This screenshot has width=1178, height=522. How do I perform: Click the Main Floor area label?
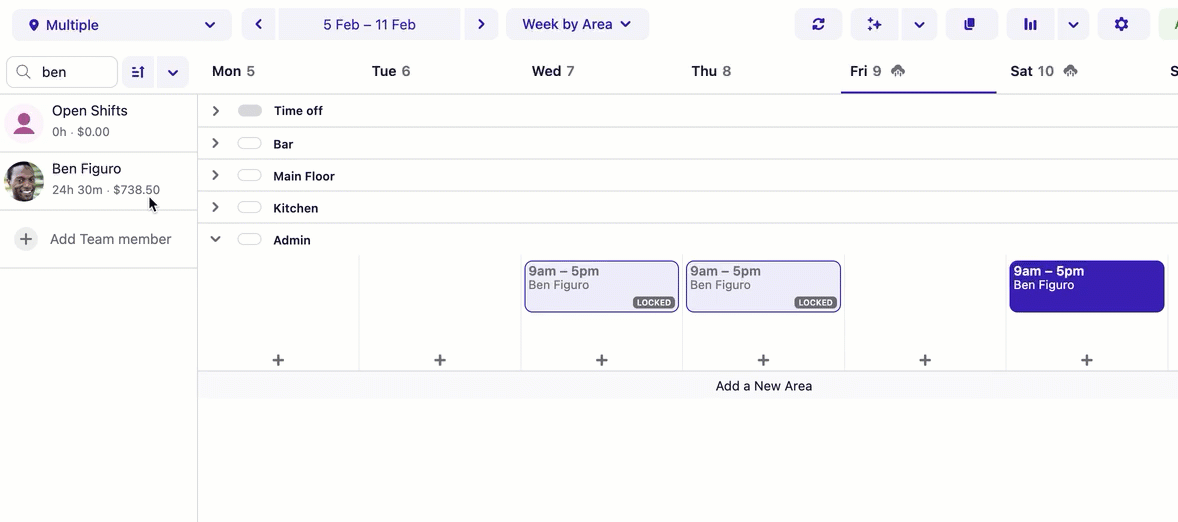(x=304, y=177)
